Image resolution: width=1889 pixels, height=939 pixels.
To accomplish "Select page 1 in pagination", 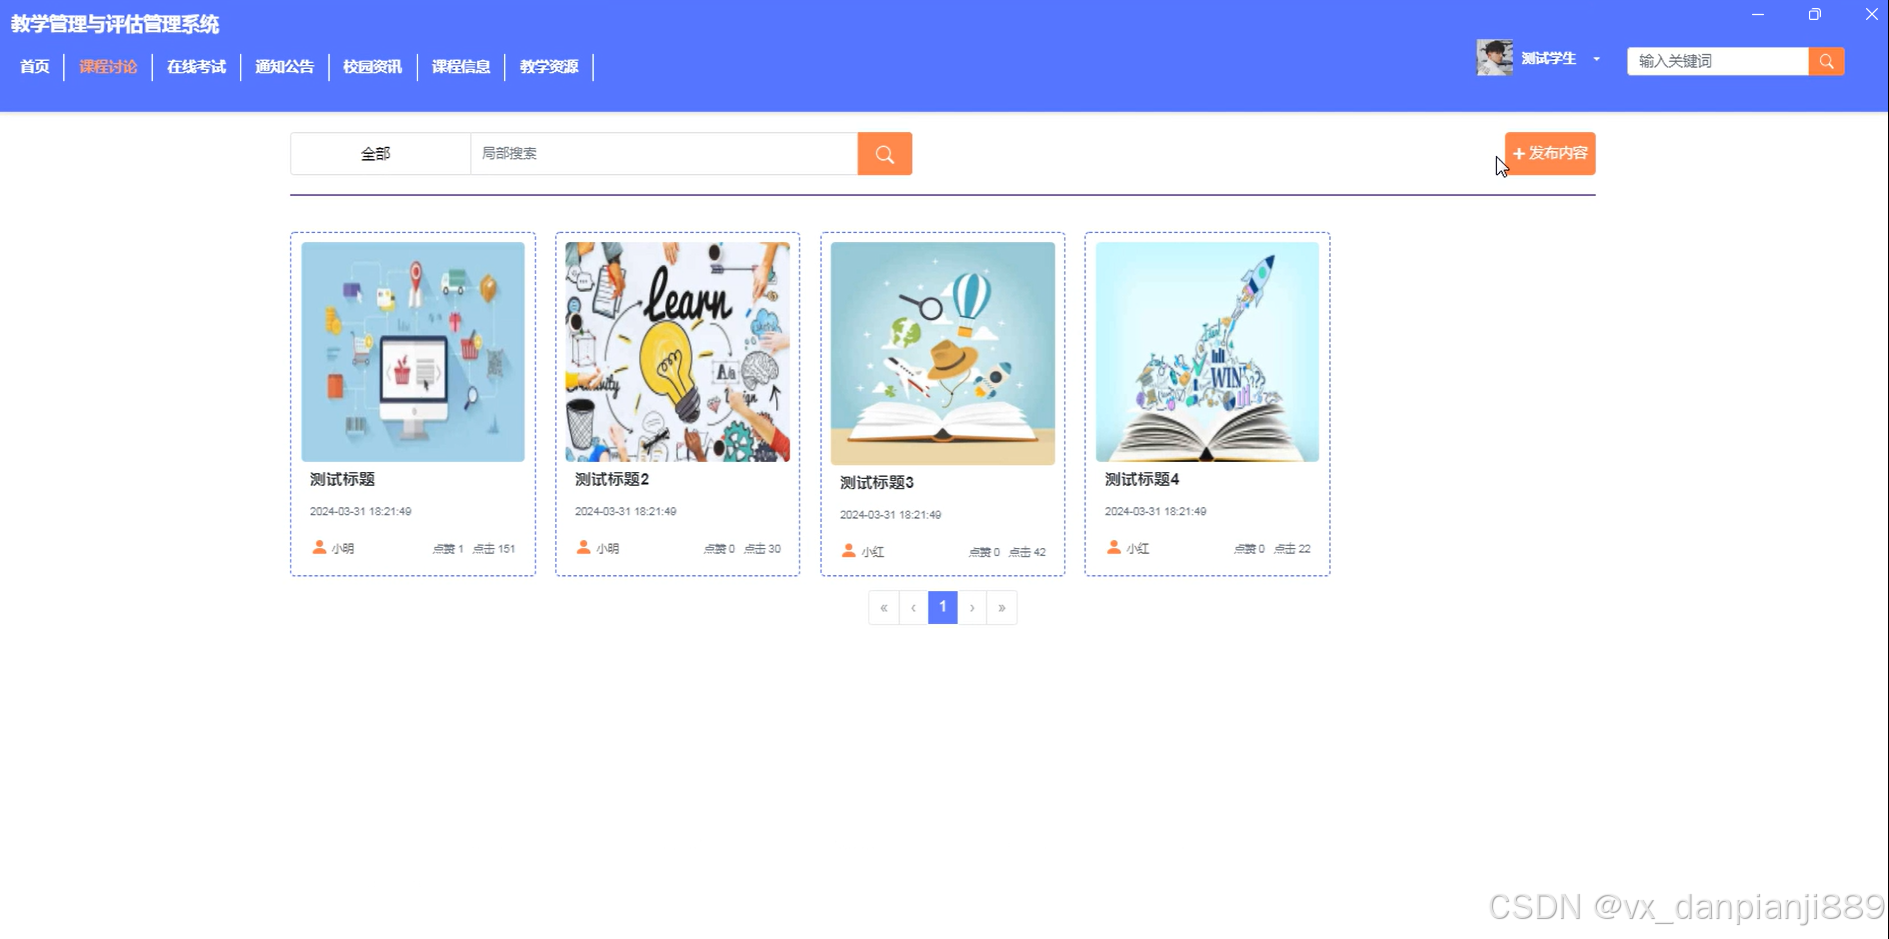I will coord(943,607).
